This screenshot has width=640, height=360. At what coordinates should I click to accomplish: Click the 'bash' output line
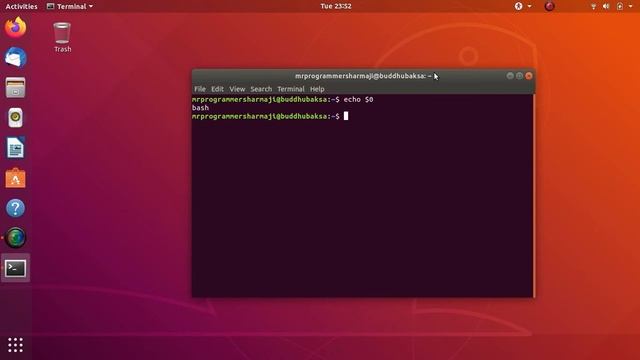click(200, 108)
